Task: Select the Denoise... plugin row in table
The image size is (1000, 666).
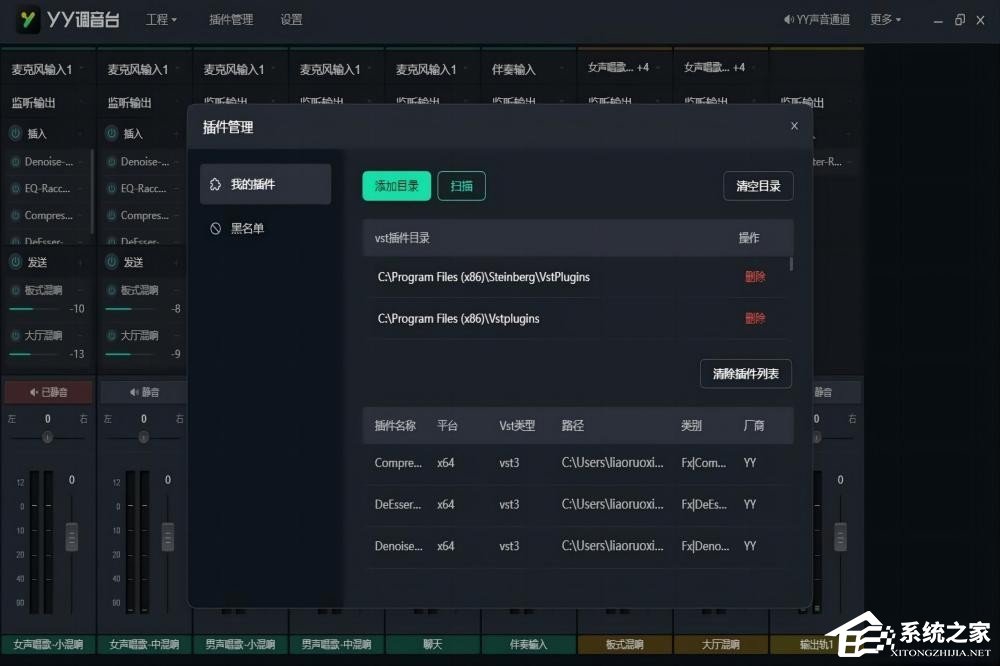Action: 578,546
